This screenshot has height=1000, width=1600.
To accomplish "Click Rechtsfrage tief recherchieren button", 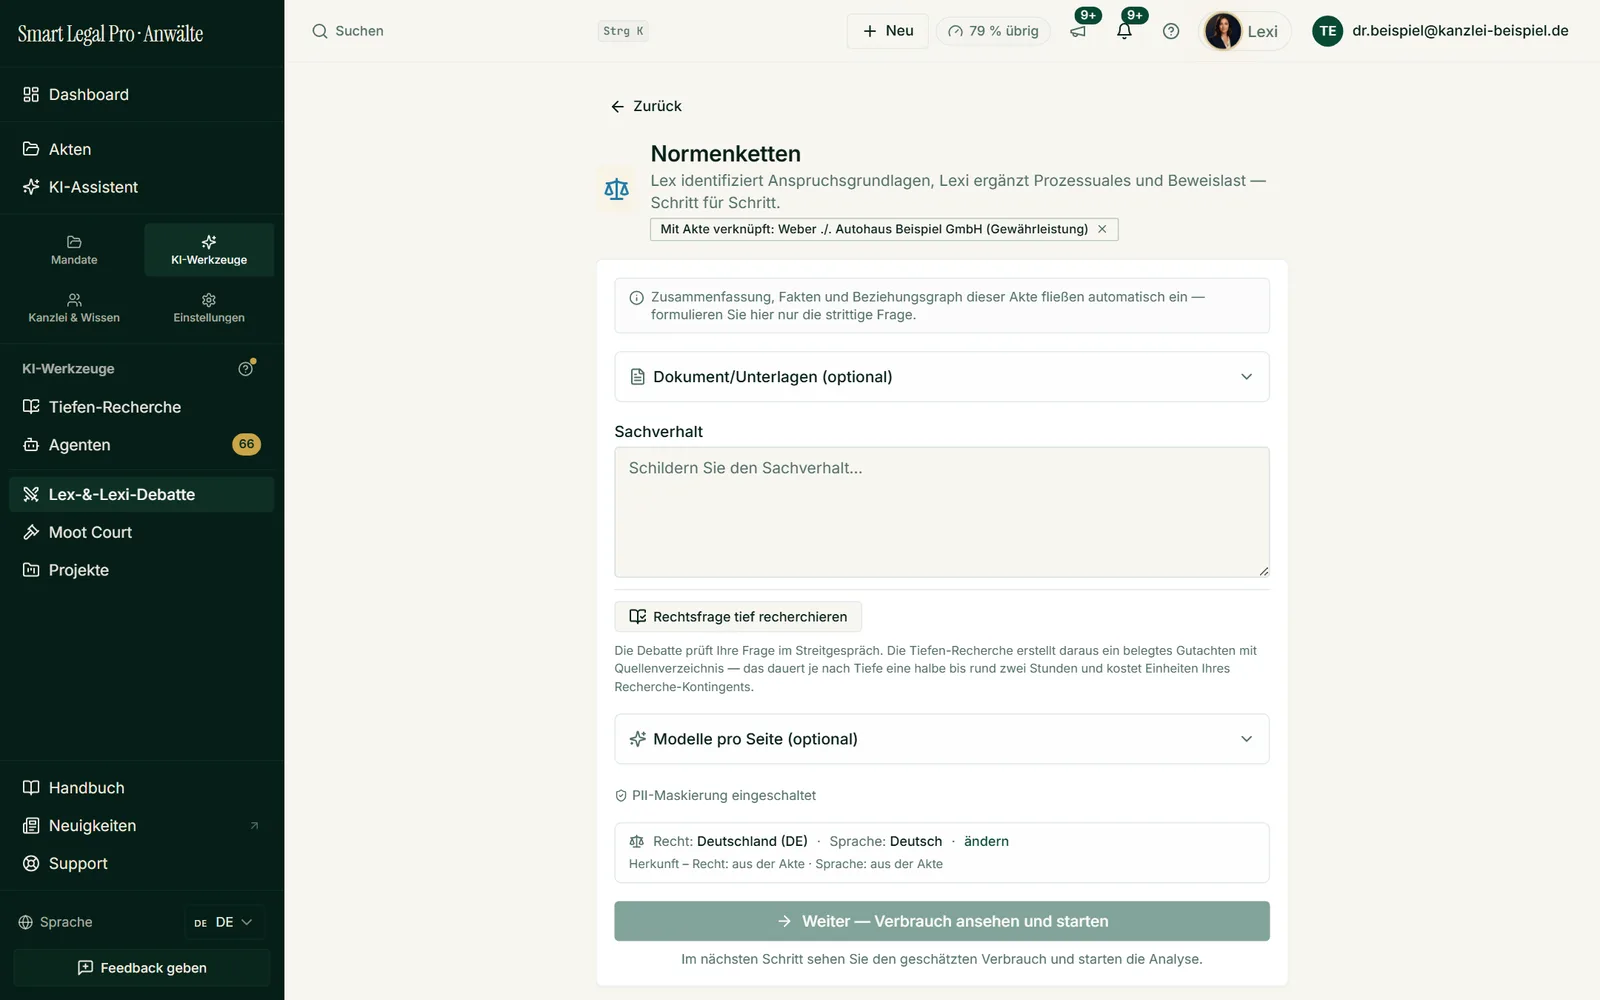I will coord(738,617).
